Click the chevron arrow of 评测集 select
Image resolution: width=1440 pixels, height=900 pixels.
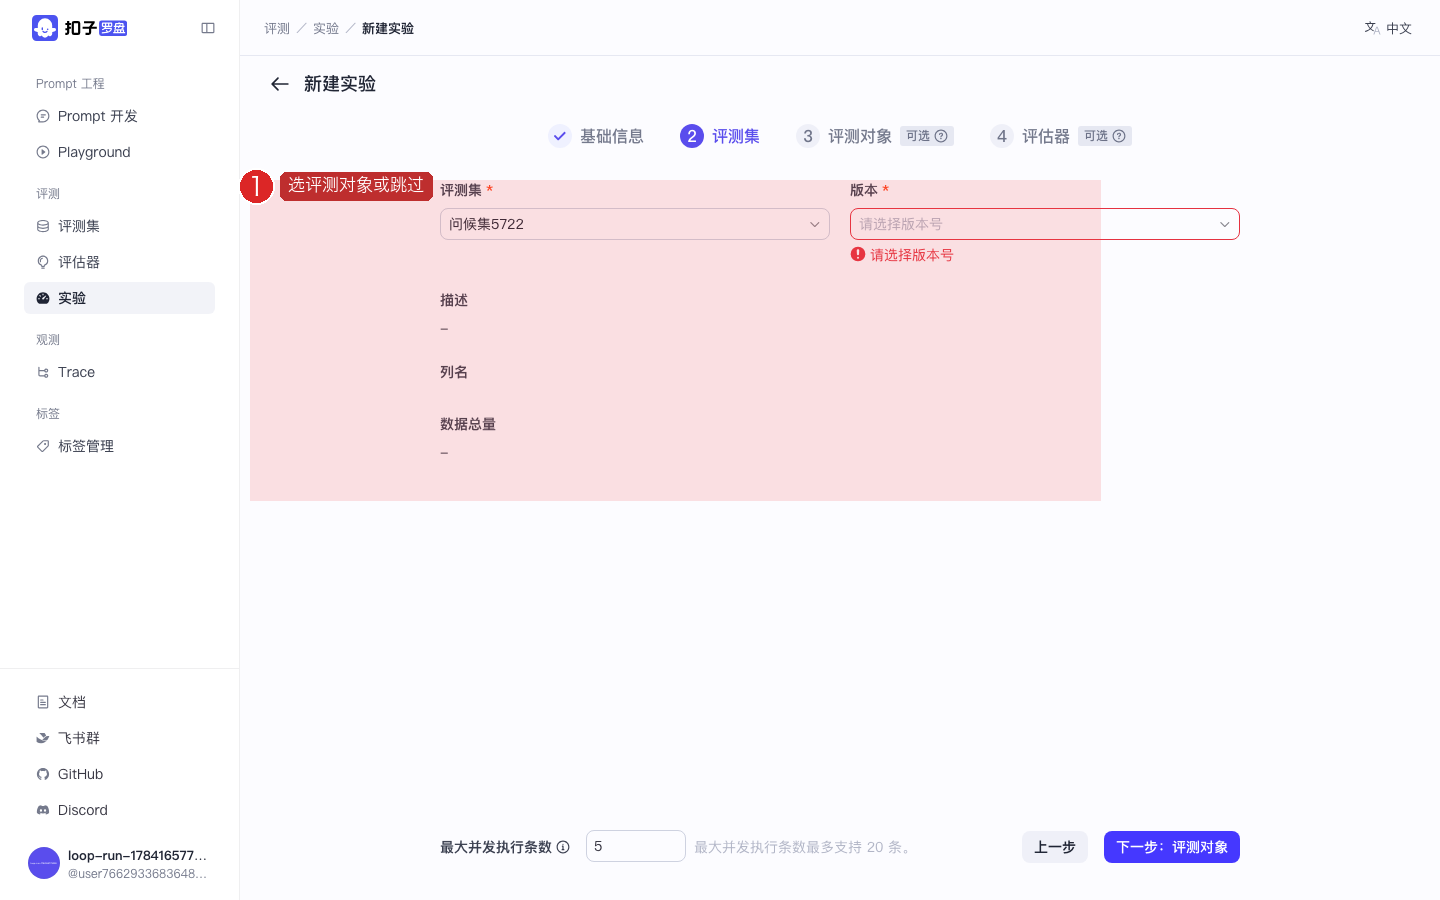tap(815, 224)
